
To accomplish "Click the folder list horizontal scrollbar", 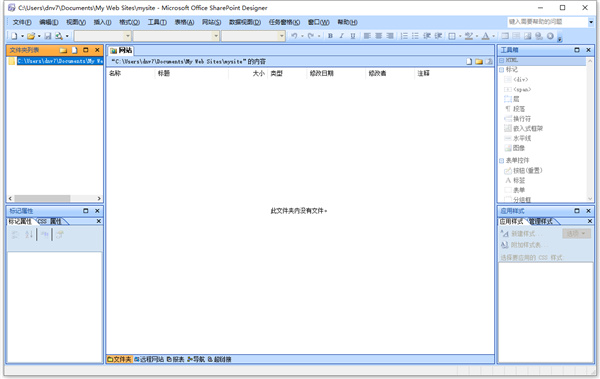I will coord(55,198).
